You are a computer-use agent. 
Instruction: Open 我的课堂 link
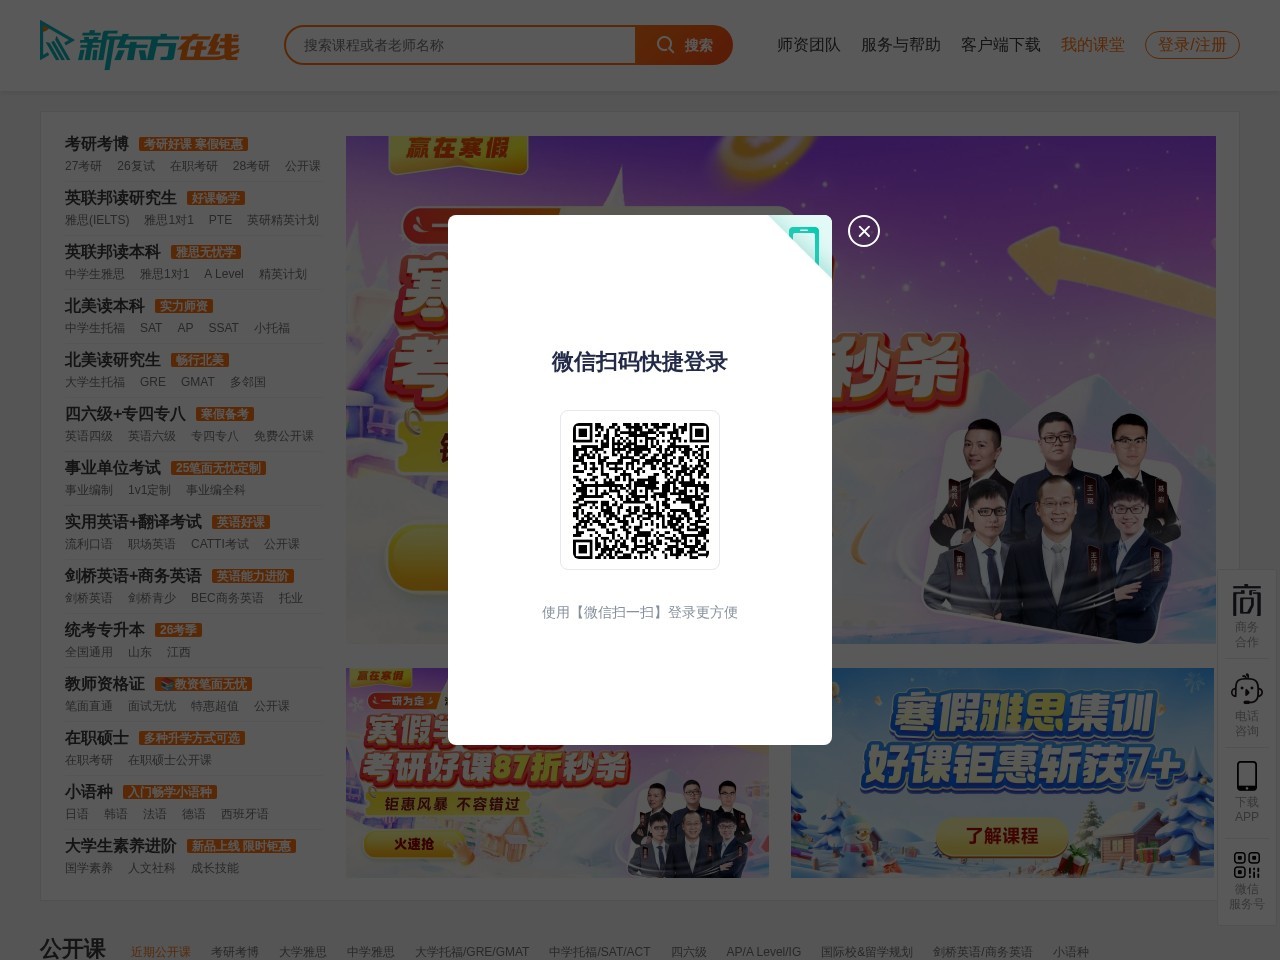click(1092, 45)
